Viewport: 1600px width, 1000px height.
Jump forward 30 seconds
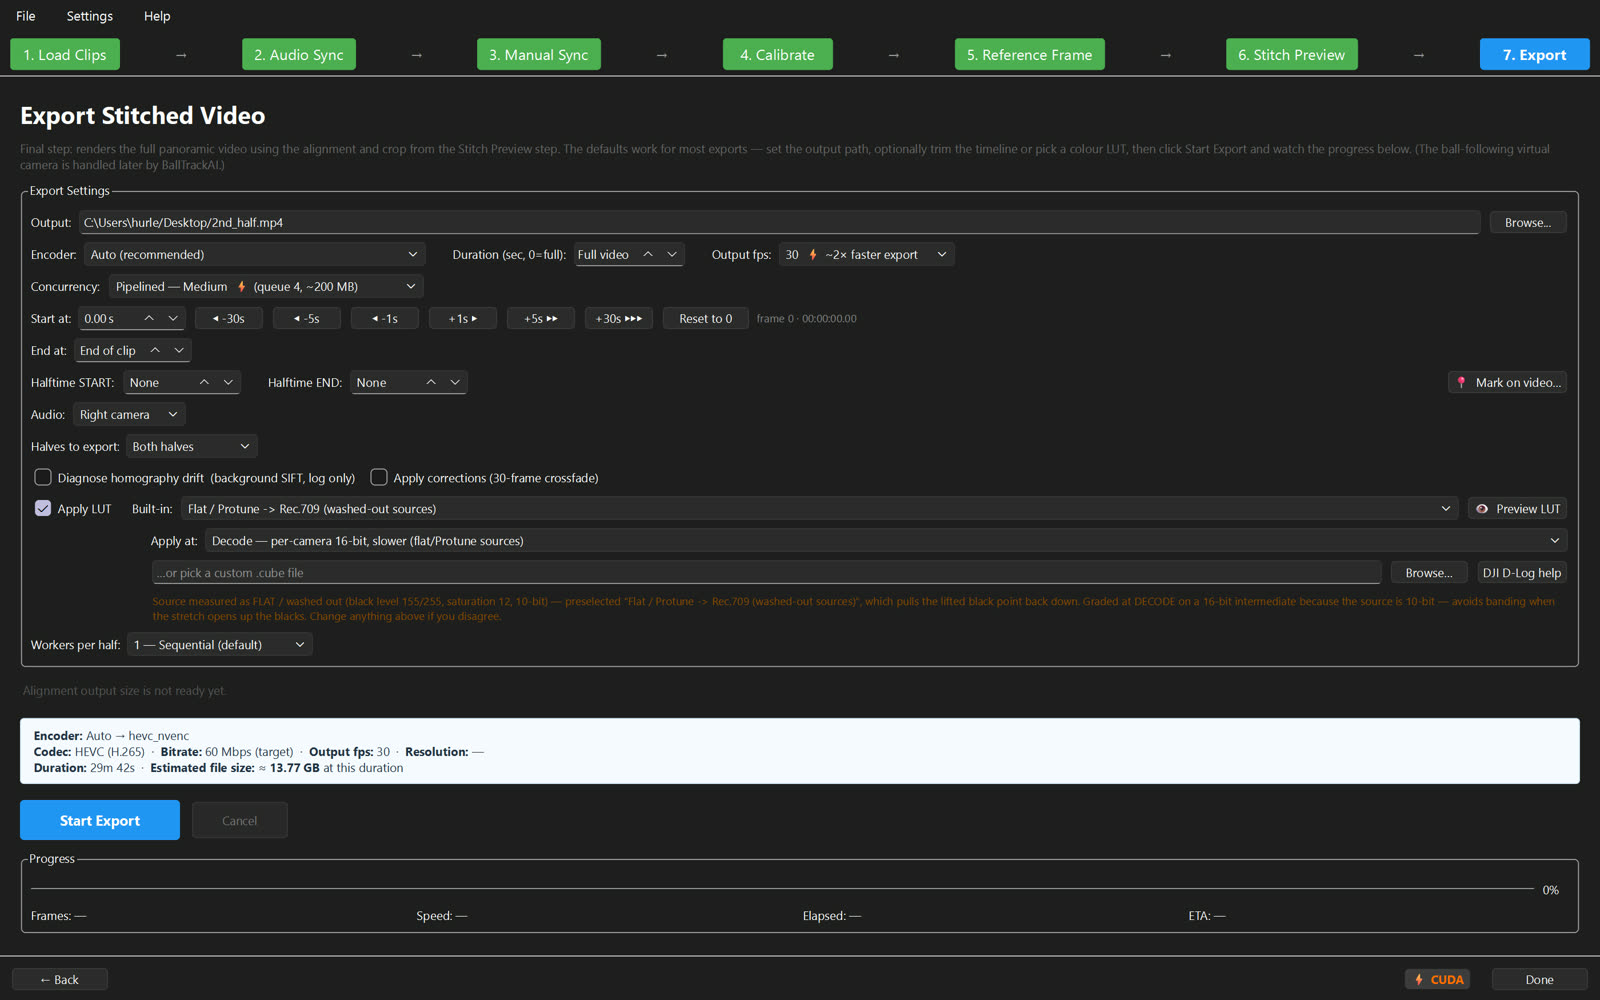(x=619, y=318)
